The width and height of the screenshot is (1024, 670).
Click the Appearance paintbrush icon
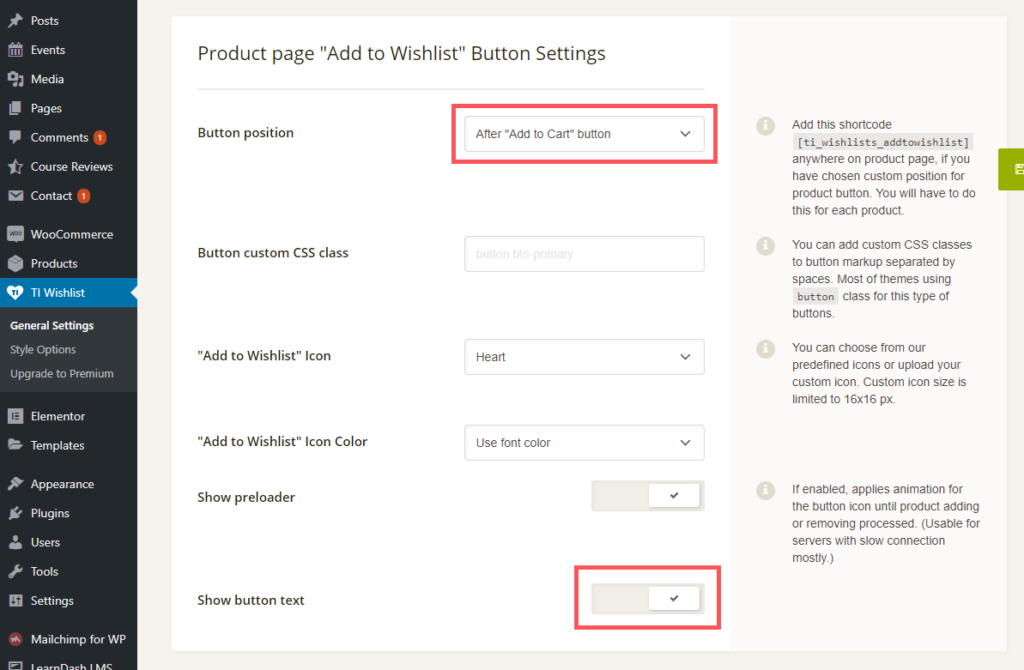(x=15, y=484)
